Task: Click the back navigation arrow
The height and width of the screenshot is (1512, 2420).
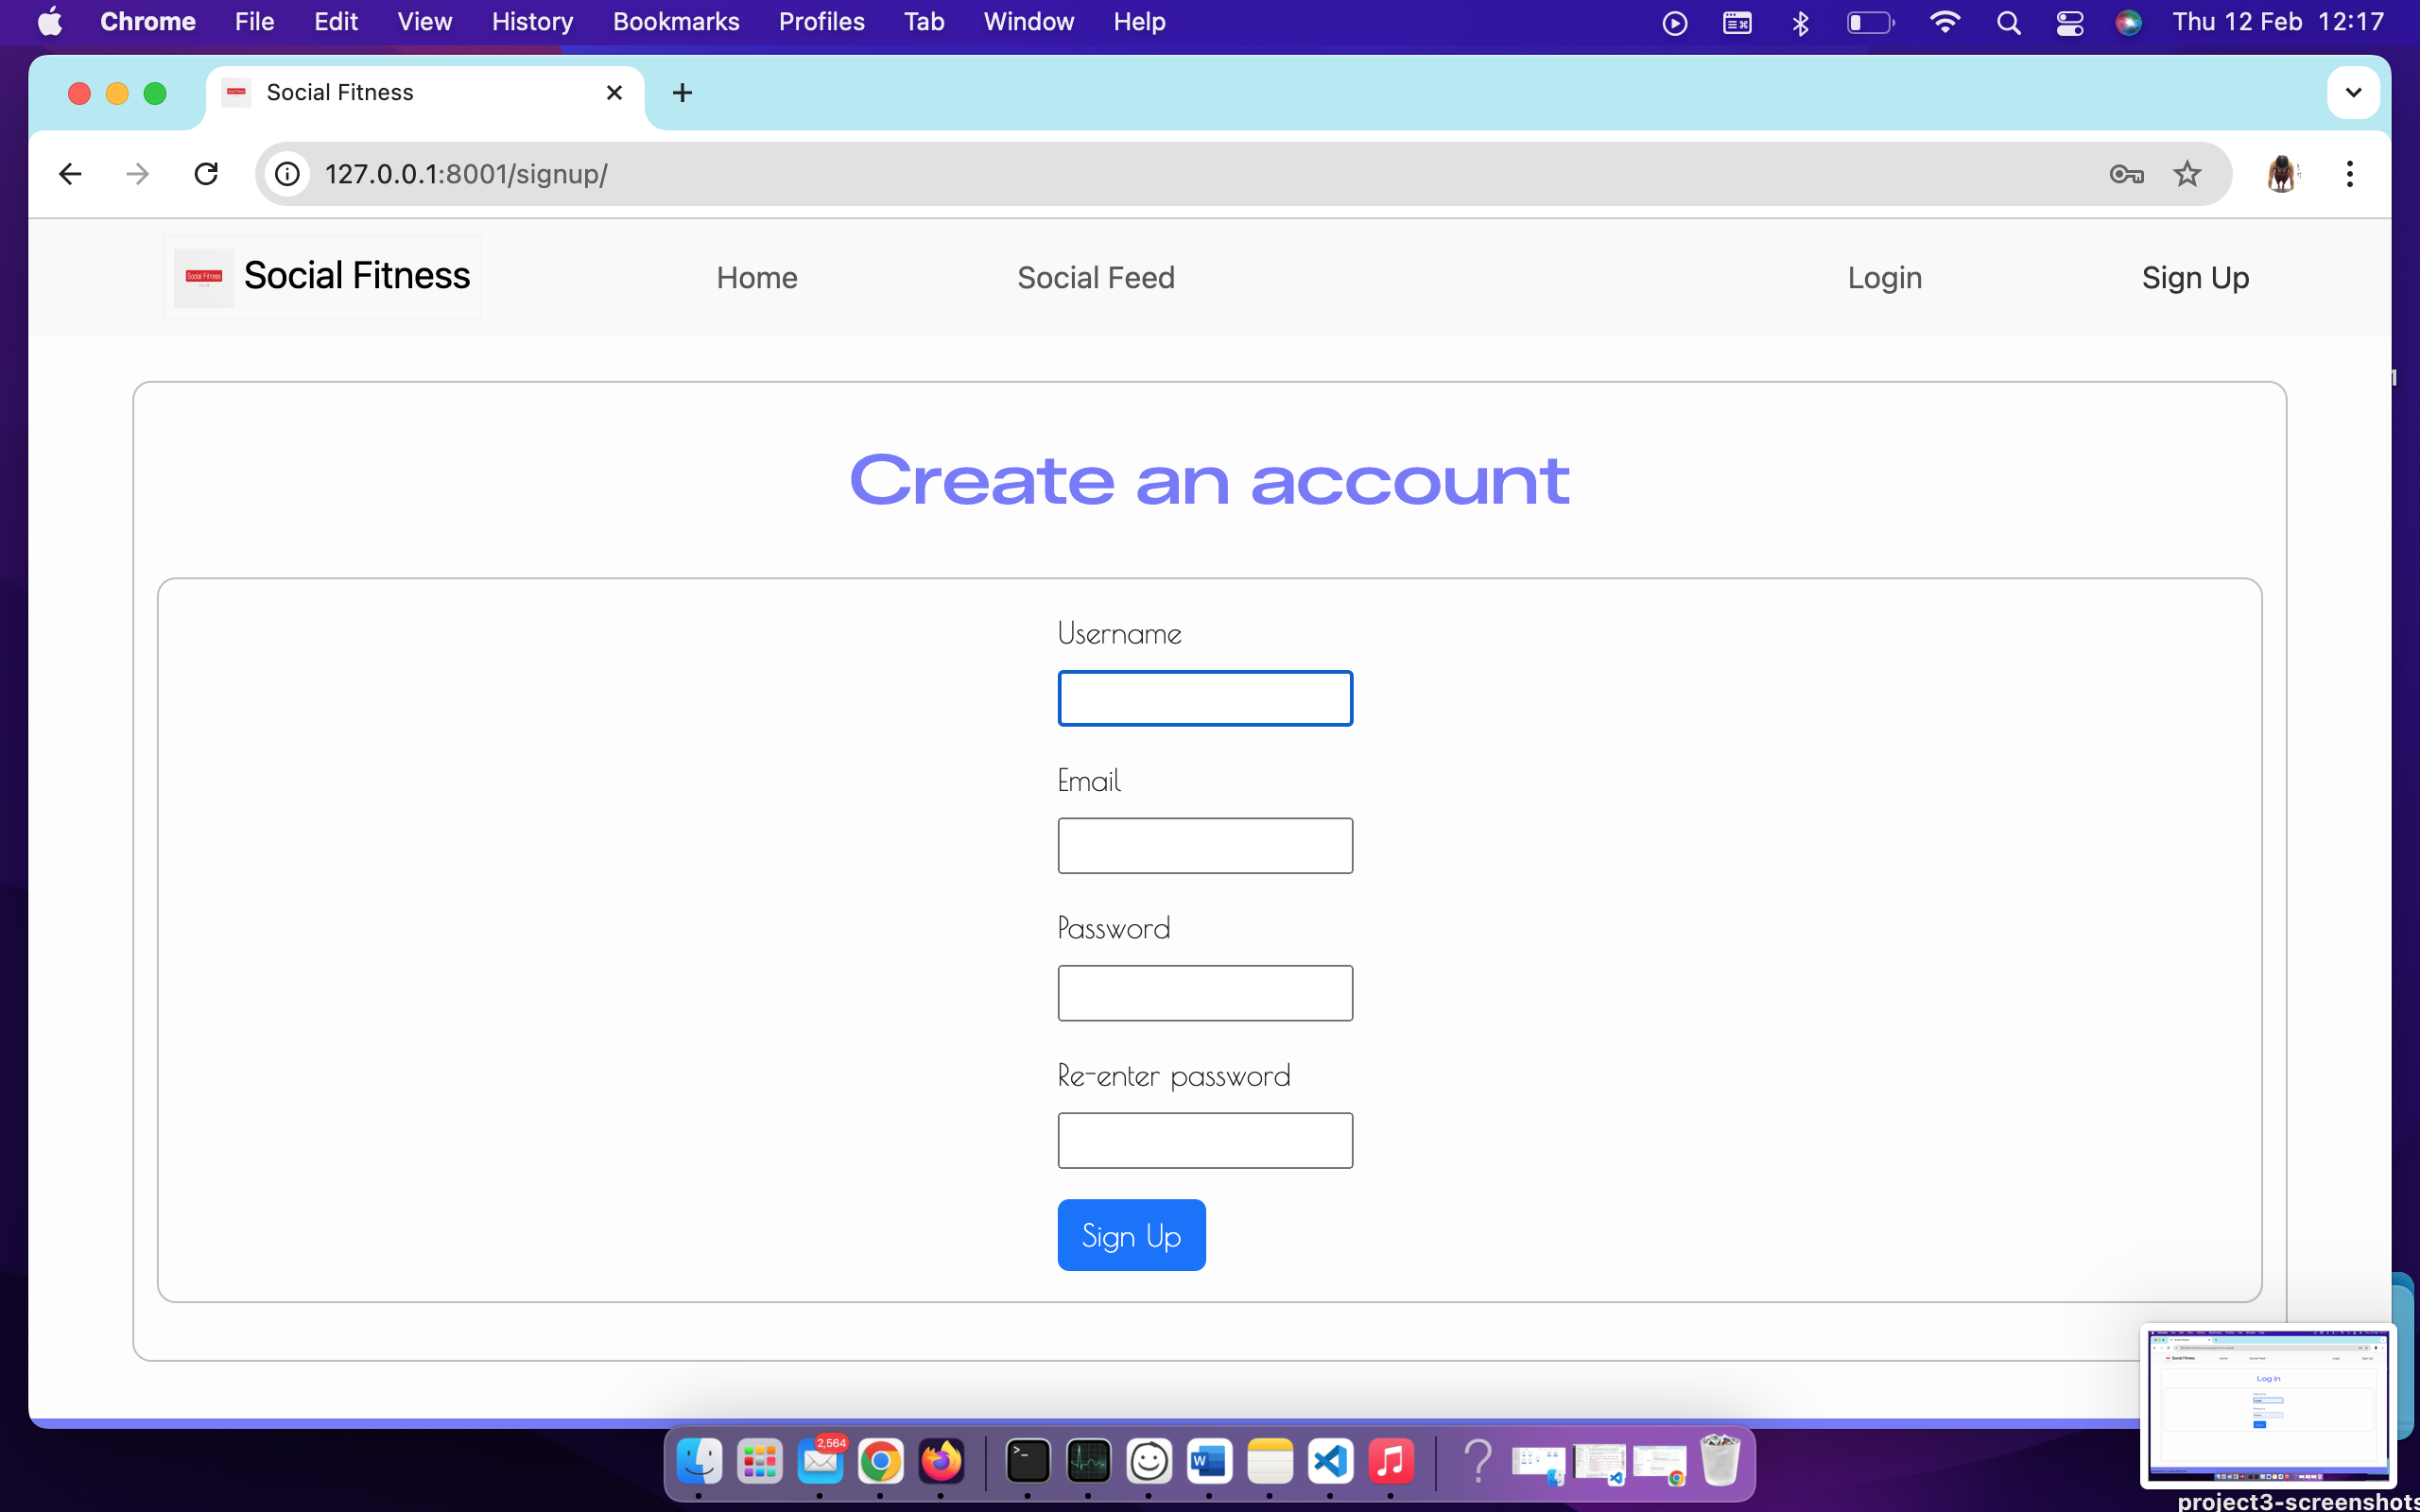Action: 69,173
